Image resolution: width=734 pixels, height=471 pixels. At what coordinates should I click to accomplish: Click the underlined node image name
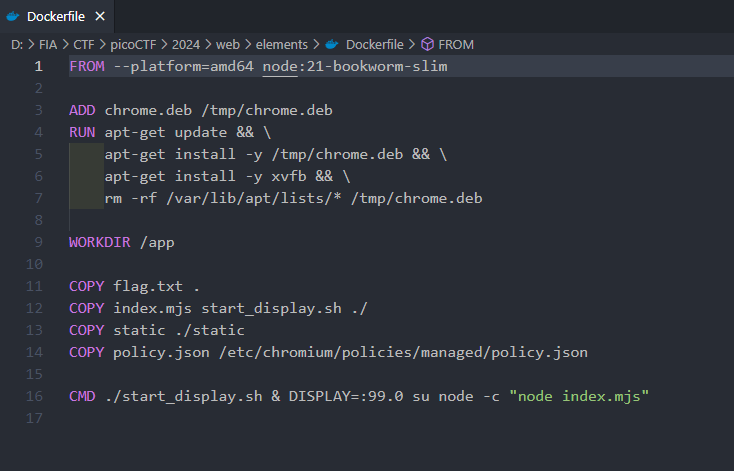point(280,66)
